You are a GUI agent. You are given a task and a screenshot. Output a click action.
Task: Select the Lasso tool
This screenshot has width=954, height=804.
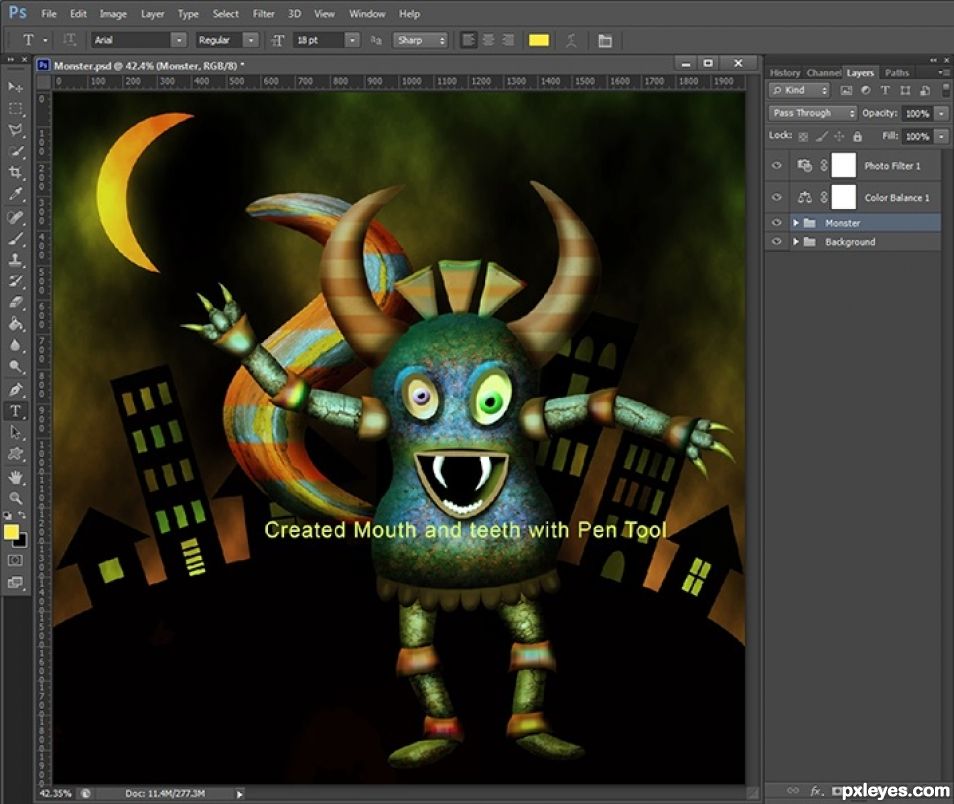click(x=15, y=130)
